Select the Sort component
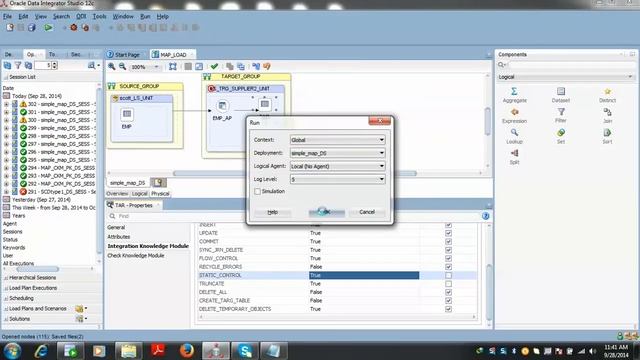This screenshot has width=640, height=360. [607, 136]
